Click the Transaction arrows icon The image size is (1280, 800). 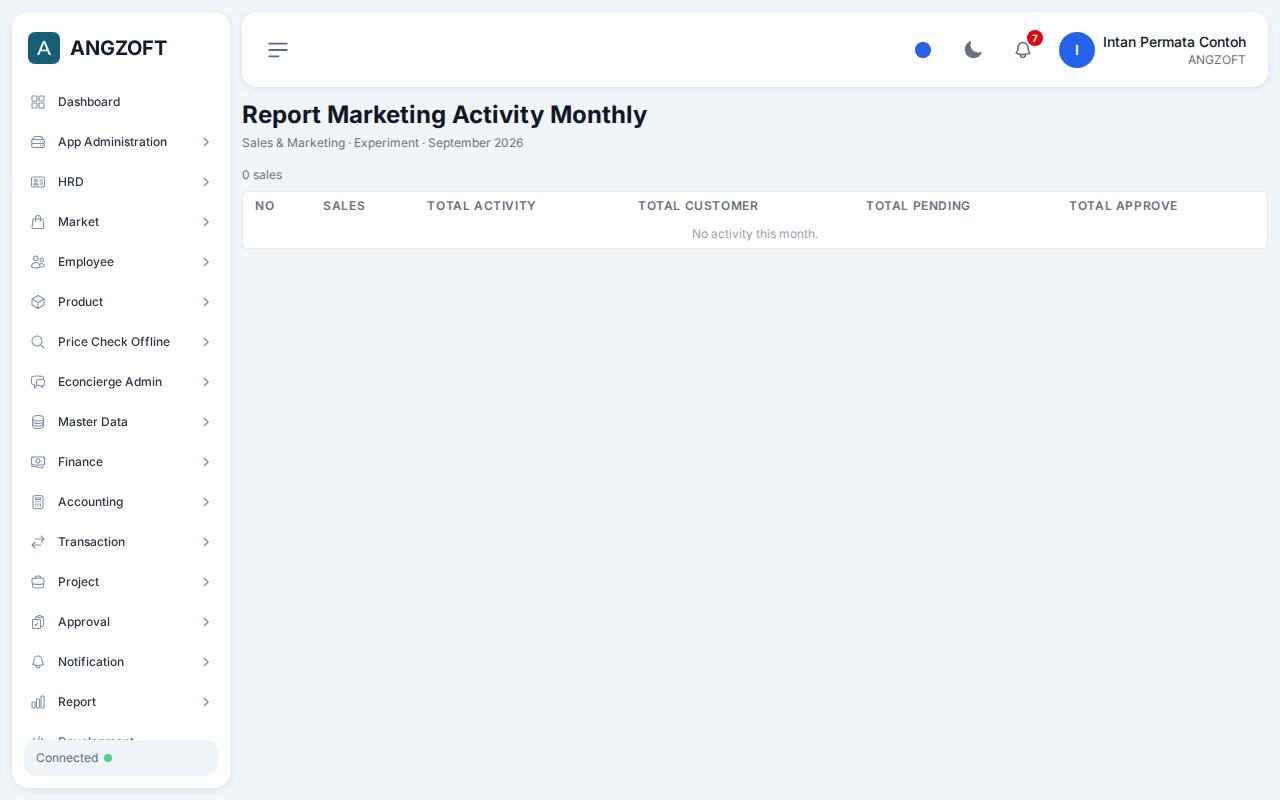(x=38, y=542)
